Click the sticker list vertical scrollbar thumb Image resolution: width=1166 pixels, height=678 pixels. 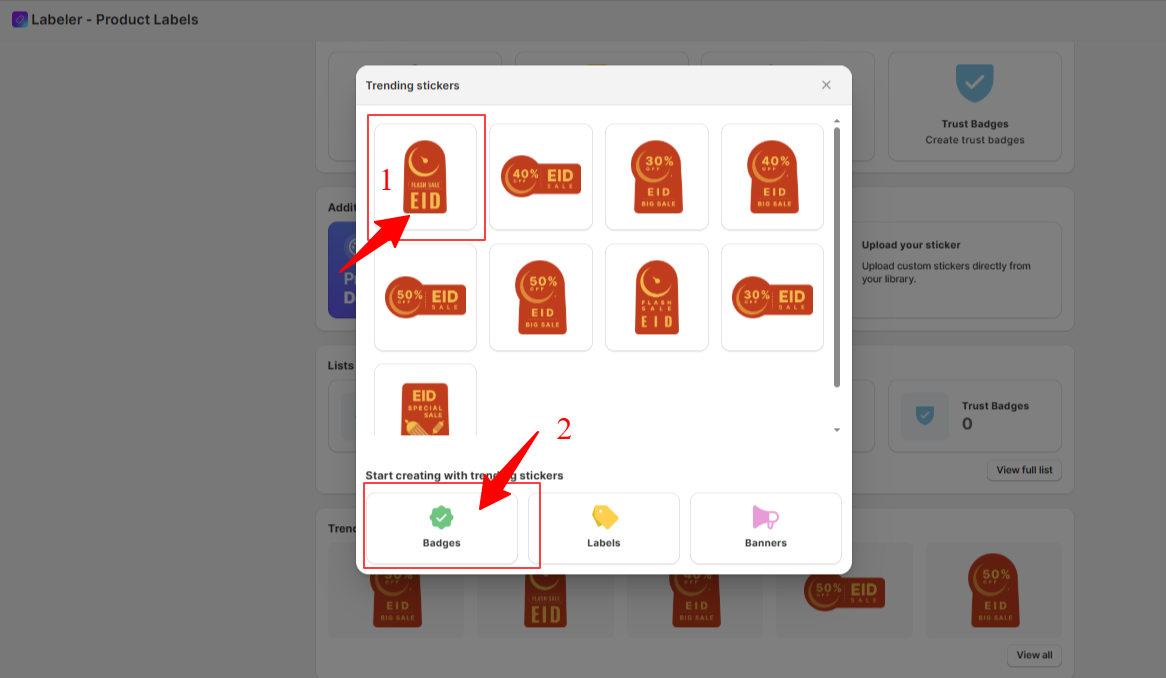837,257
